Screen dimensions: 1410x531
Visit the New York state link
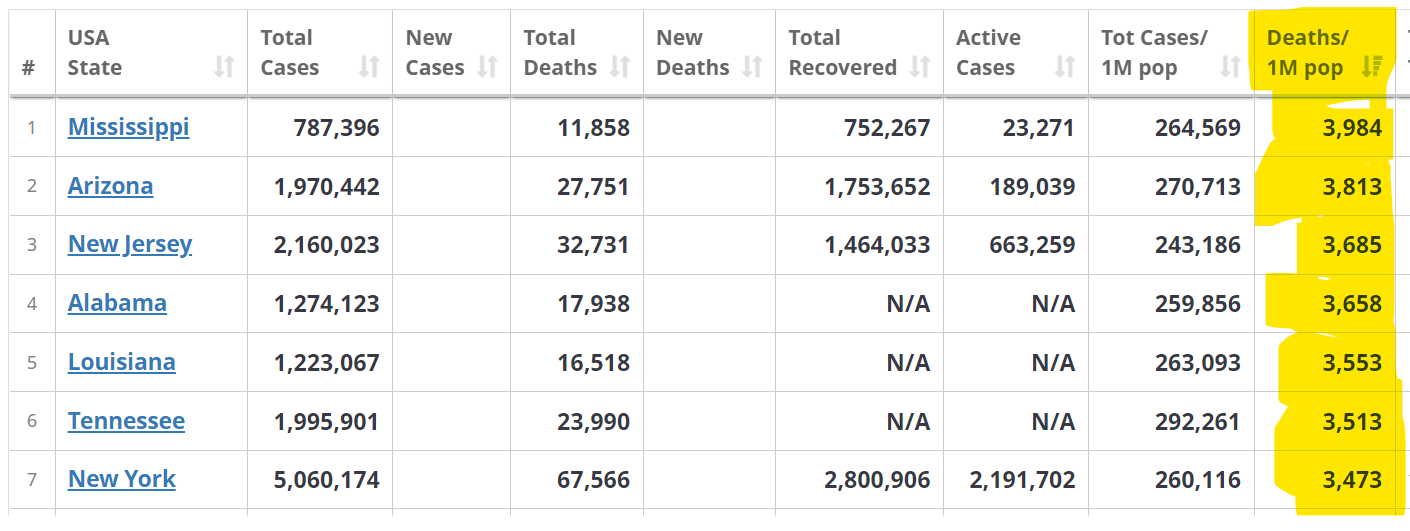point(121,479)
